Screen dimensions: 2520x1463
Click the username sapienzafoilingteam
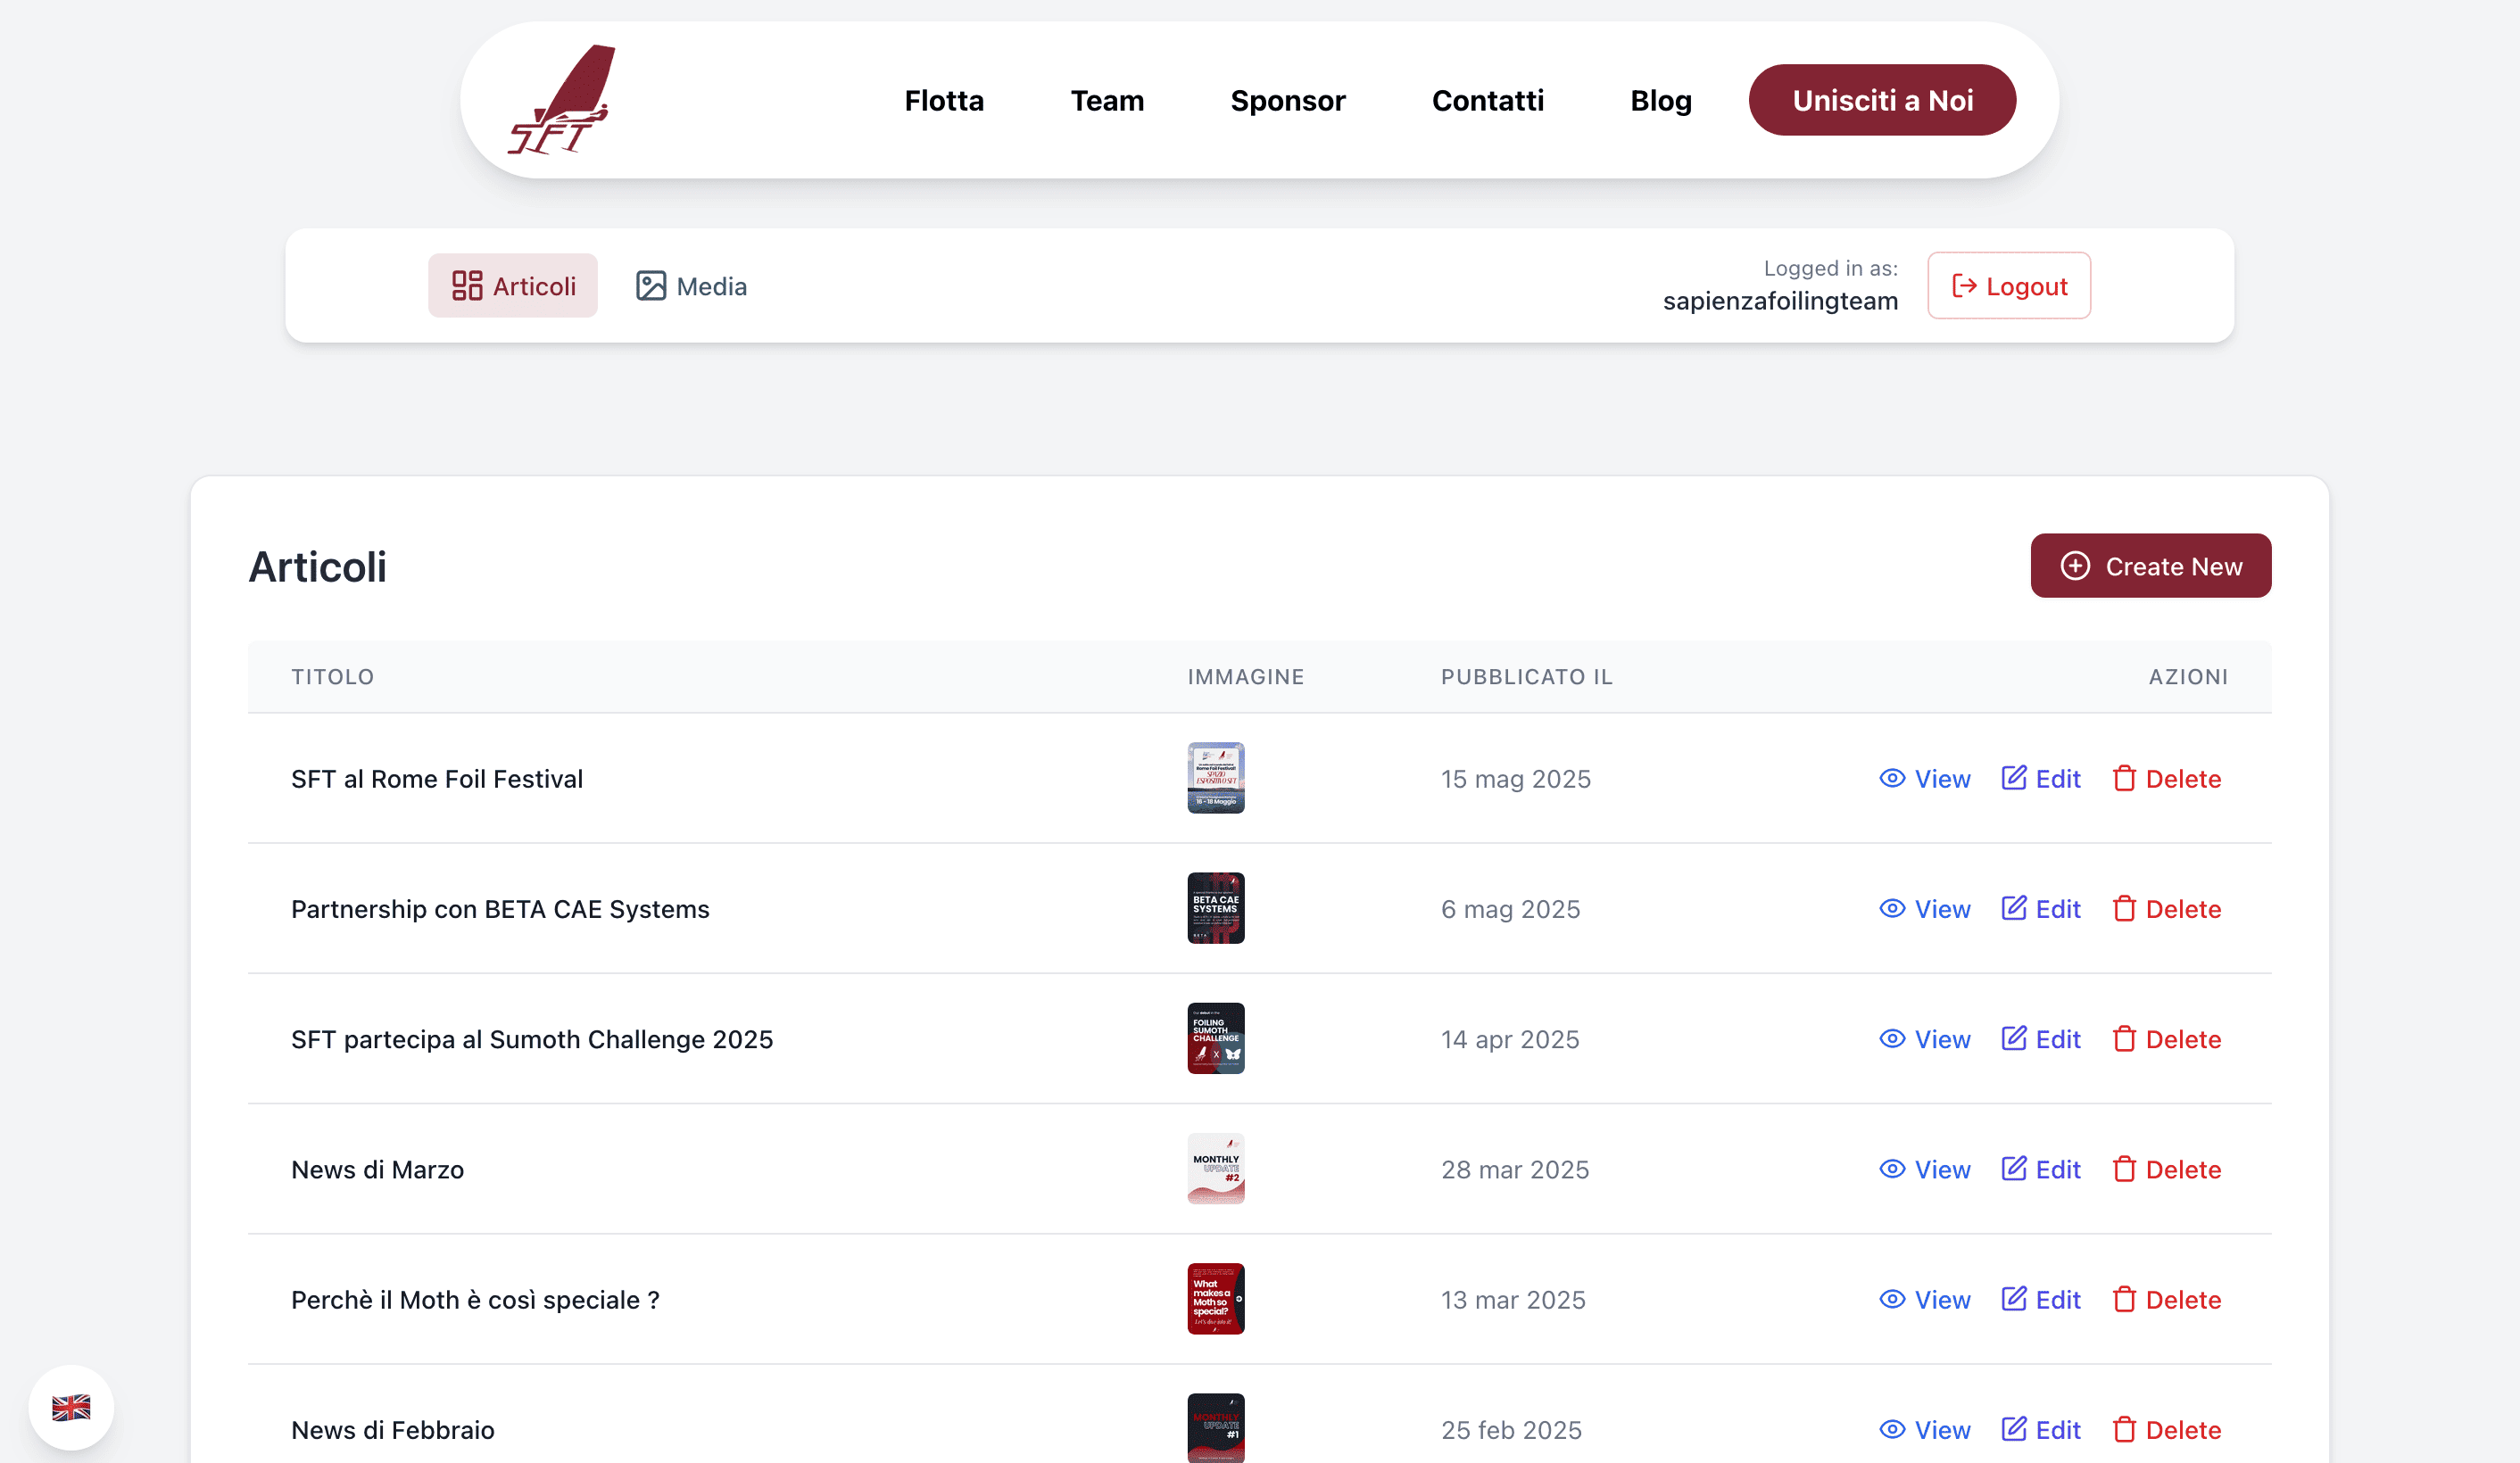(1780, 301)
